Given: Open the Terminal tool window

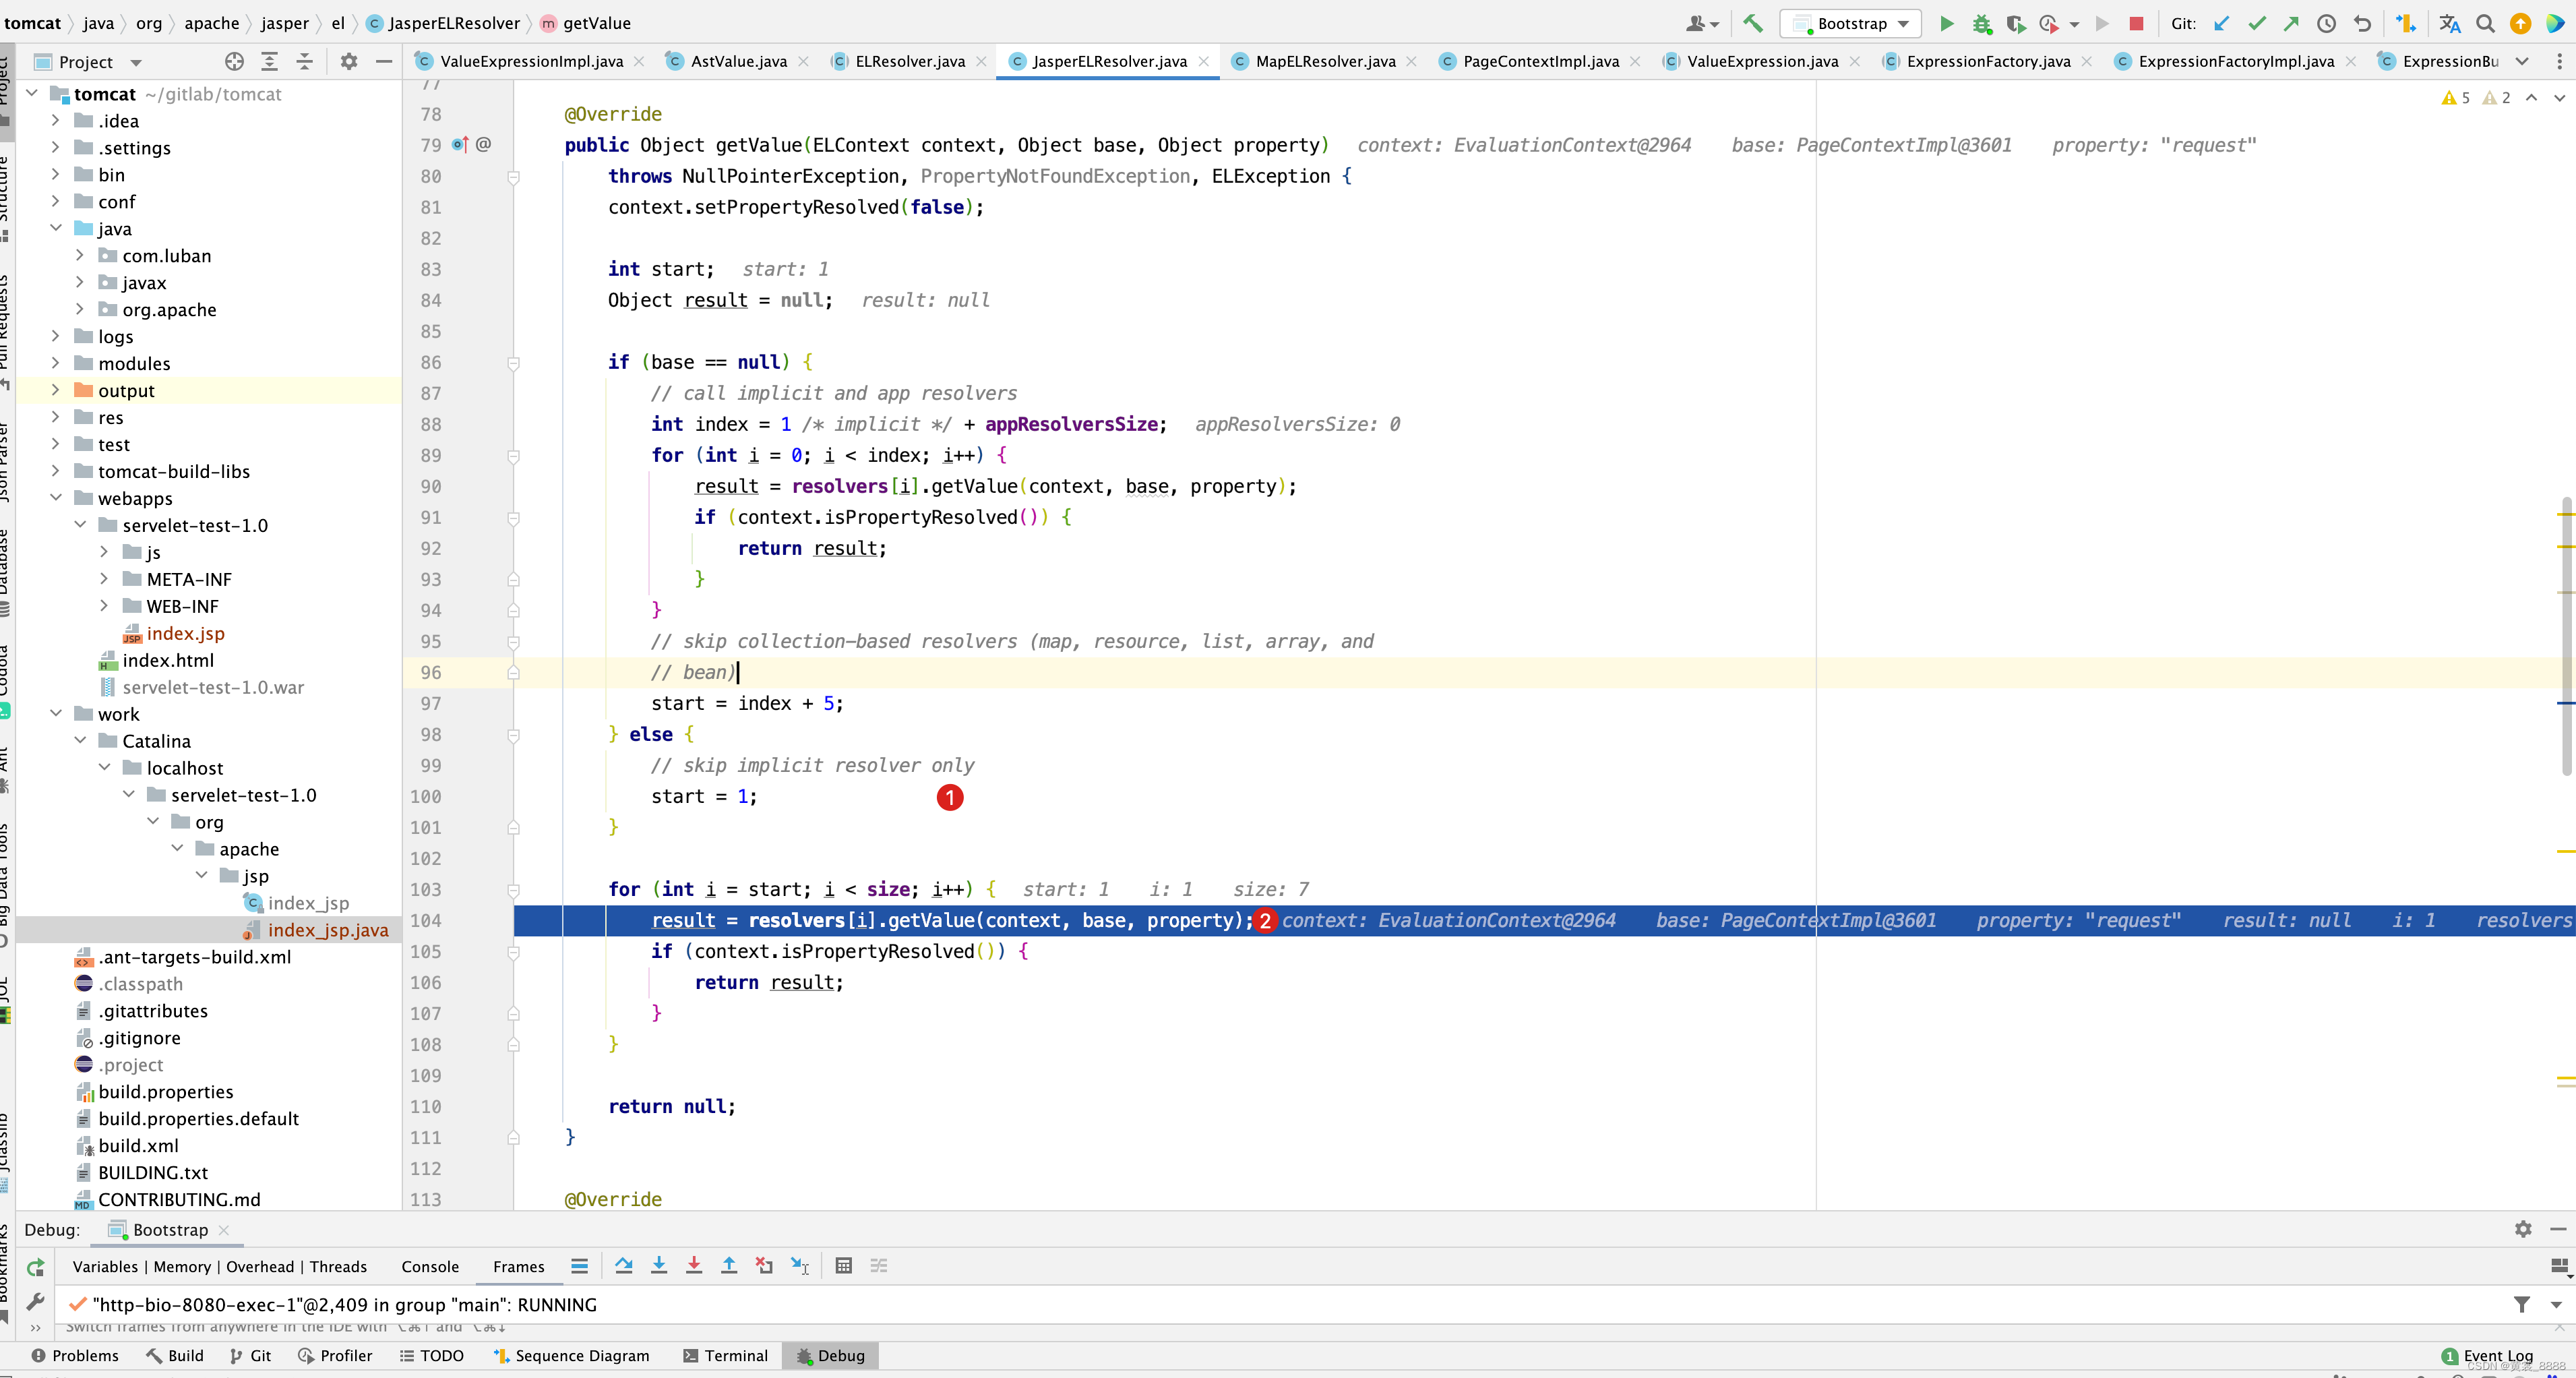Looking at the screenshot, I should (x=725, y=1356).
